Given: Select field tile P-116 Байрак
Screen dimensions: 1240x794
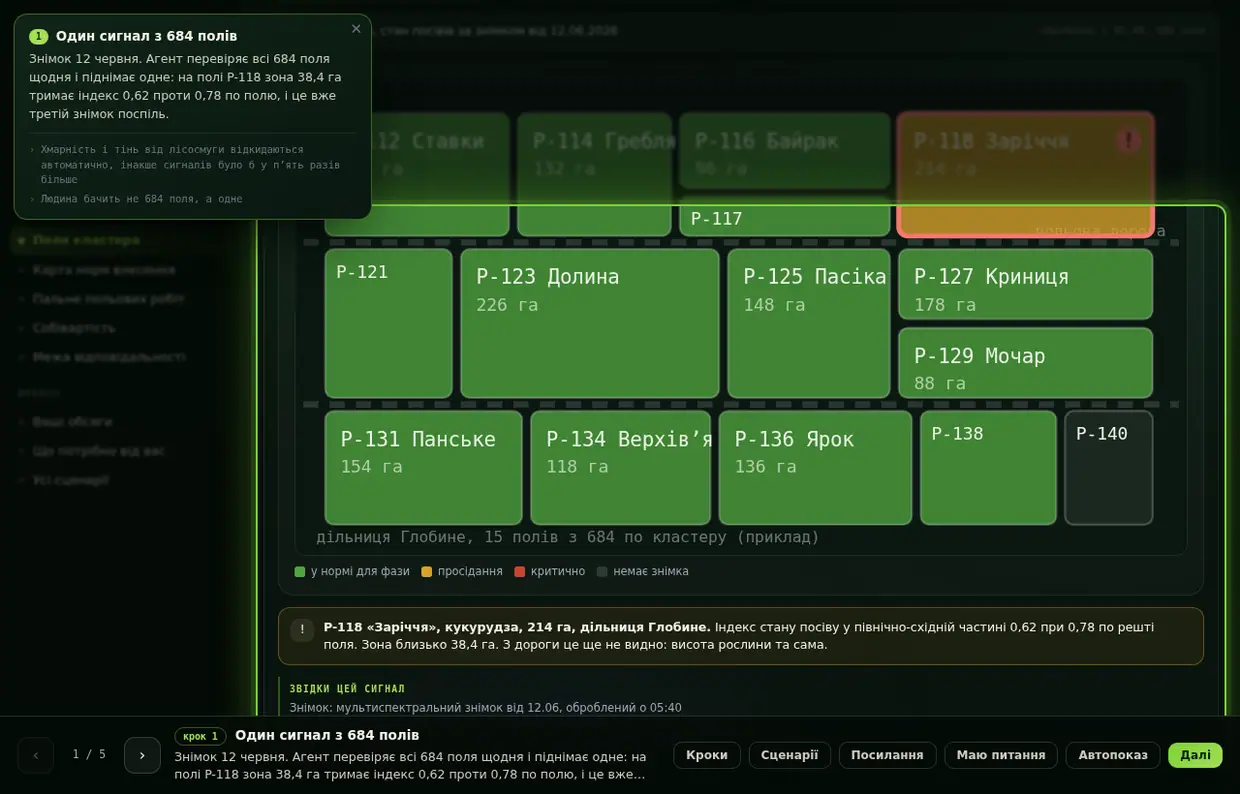Looking at the screenshot, I should [x=785, y=151].
